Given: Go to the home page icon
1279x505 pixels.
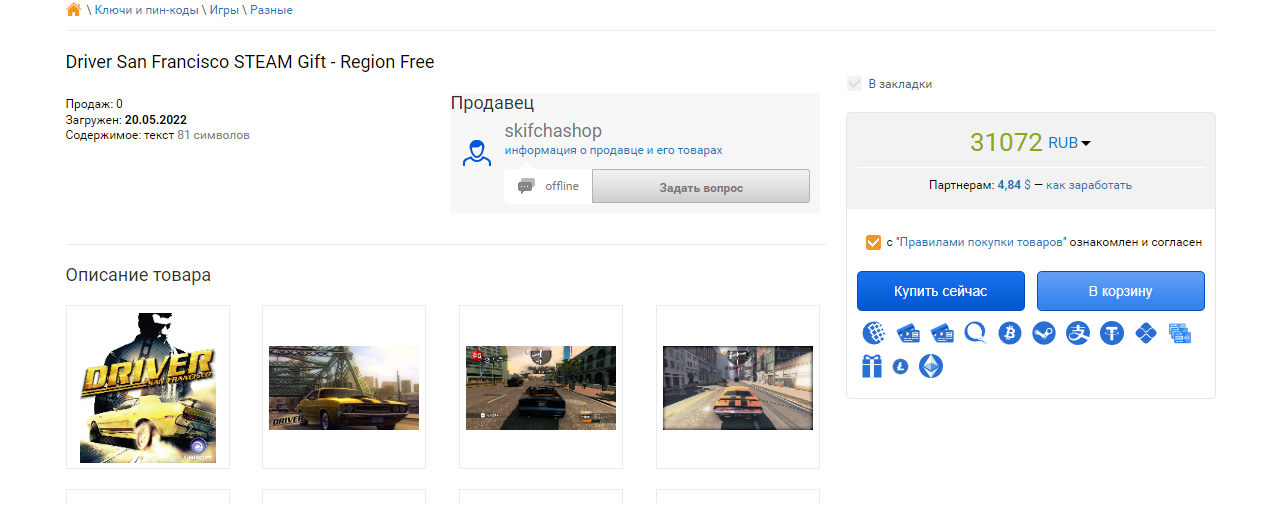Looking at the screenshot, I should click(x=73, y=10).
